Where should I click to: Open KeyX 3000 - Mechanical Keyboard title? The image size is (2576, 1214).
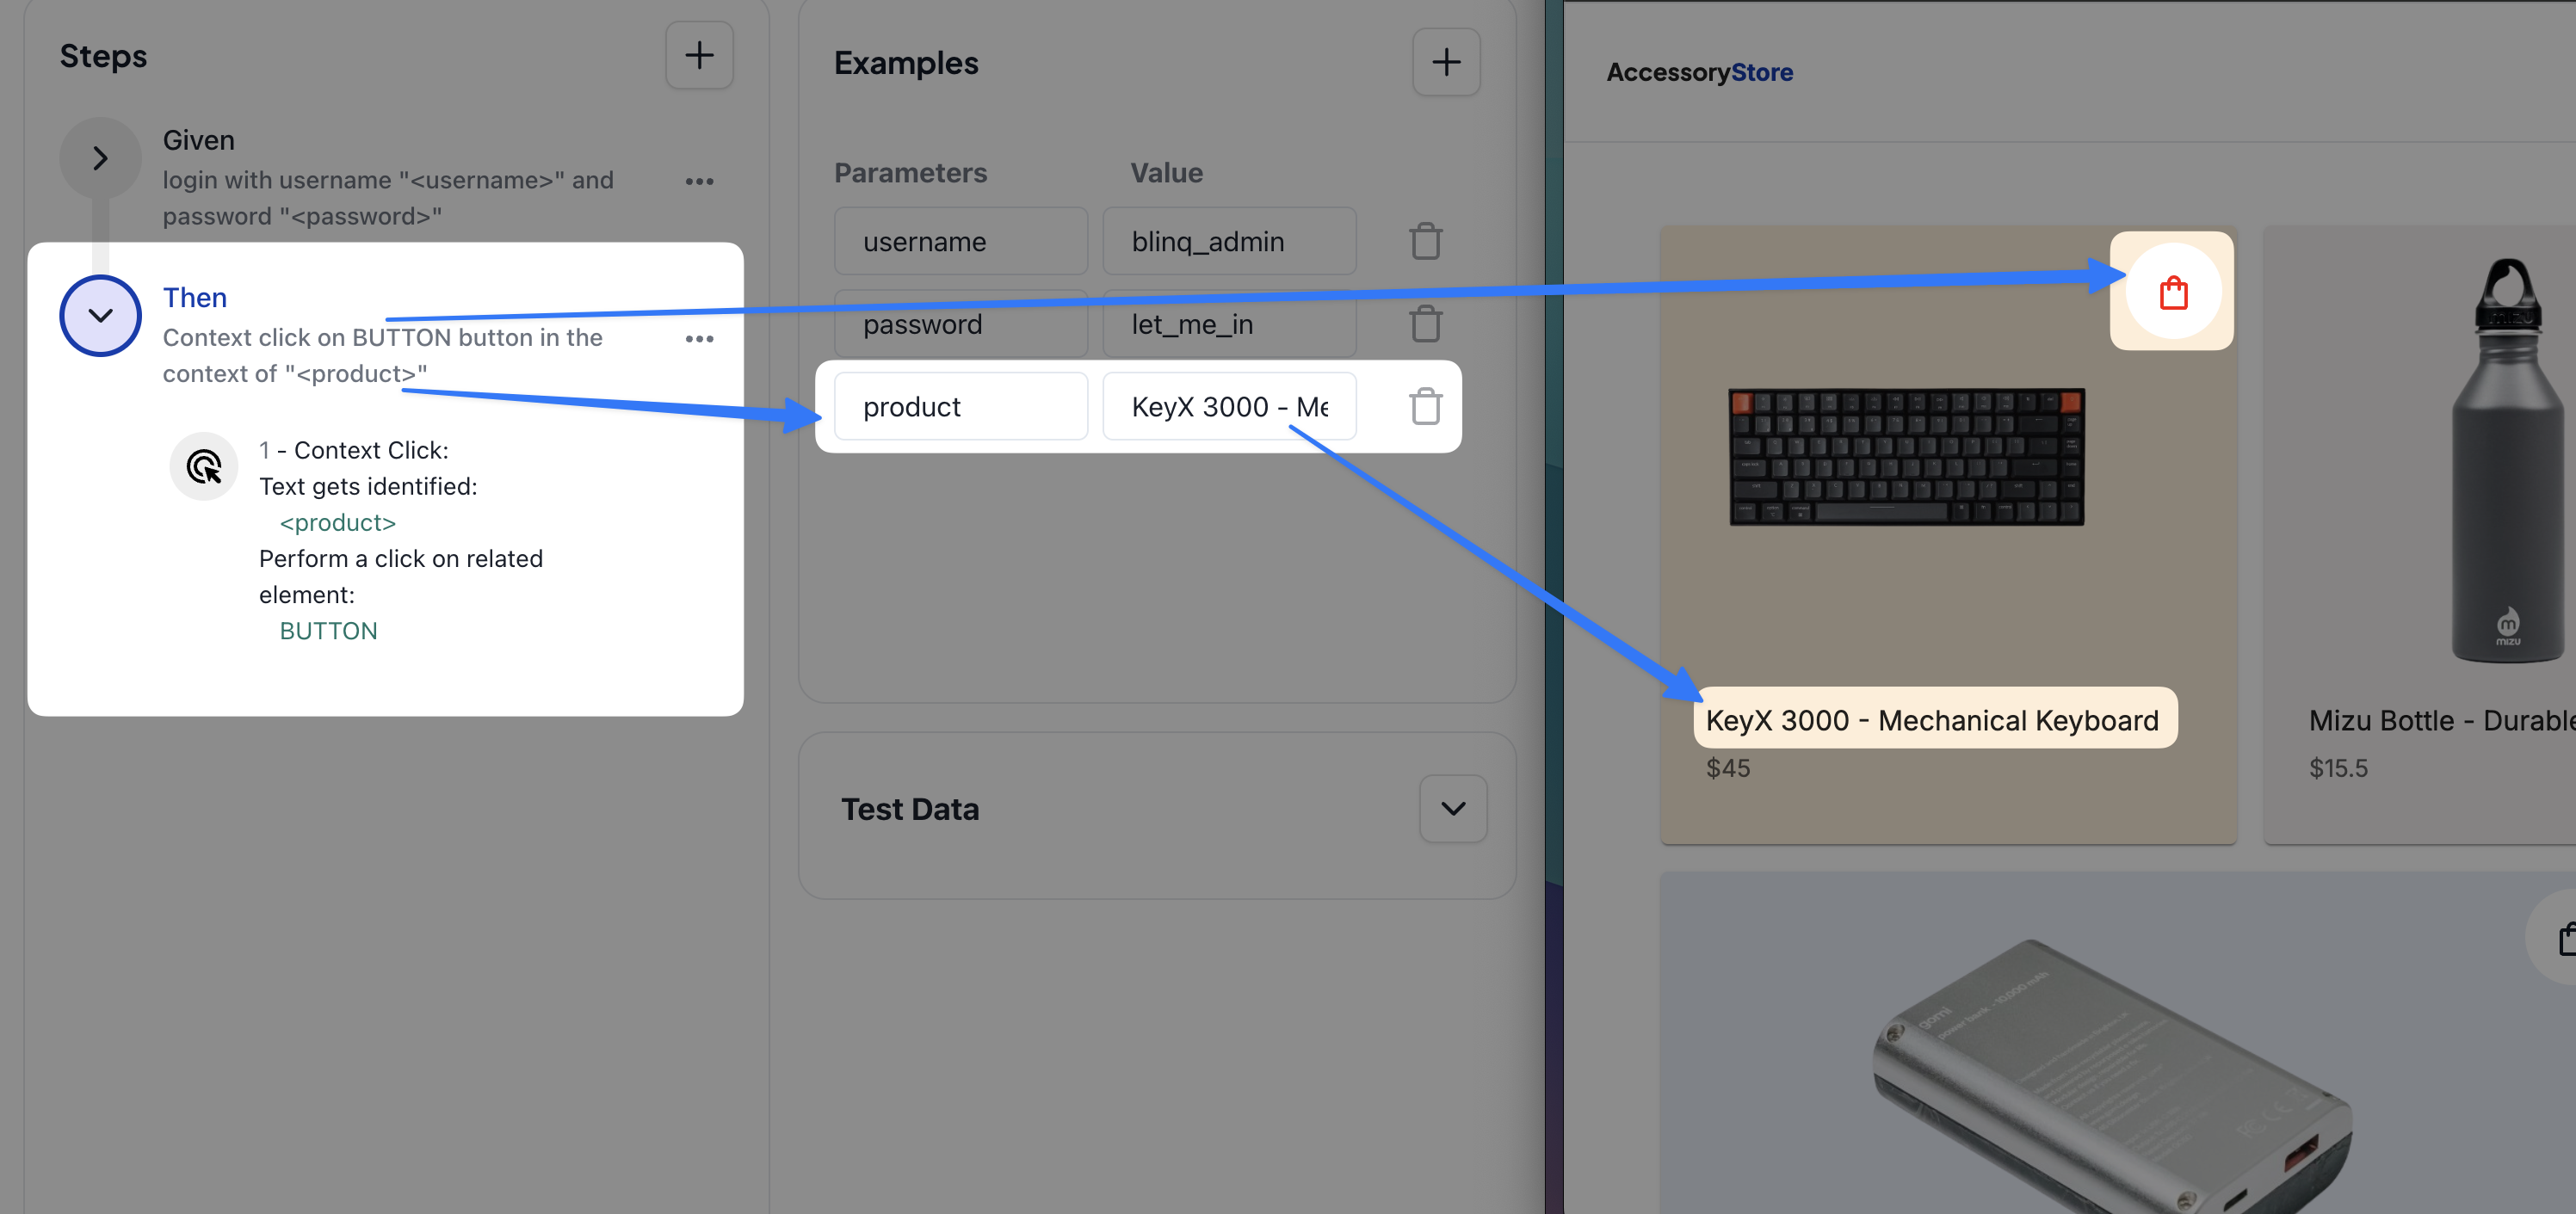pyautogui.click(x=1932, y=720)
